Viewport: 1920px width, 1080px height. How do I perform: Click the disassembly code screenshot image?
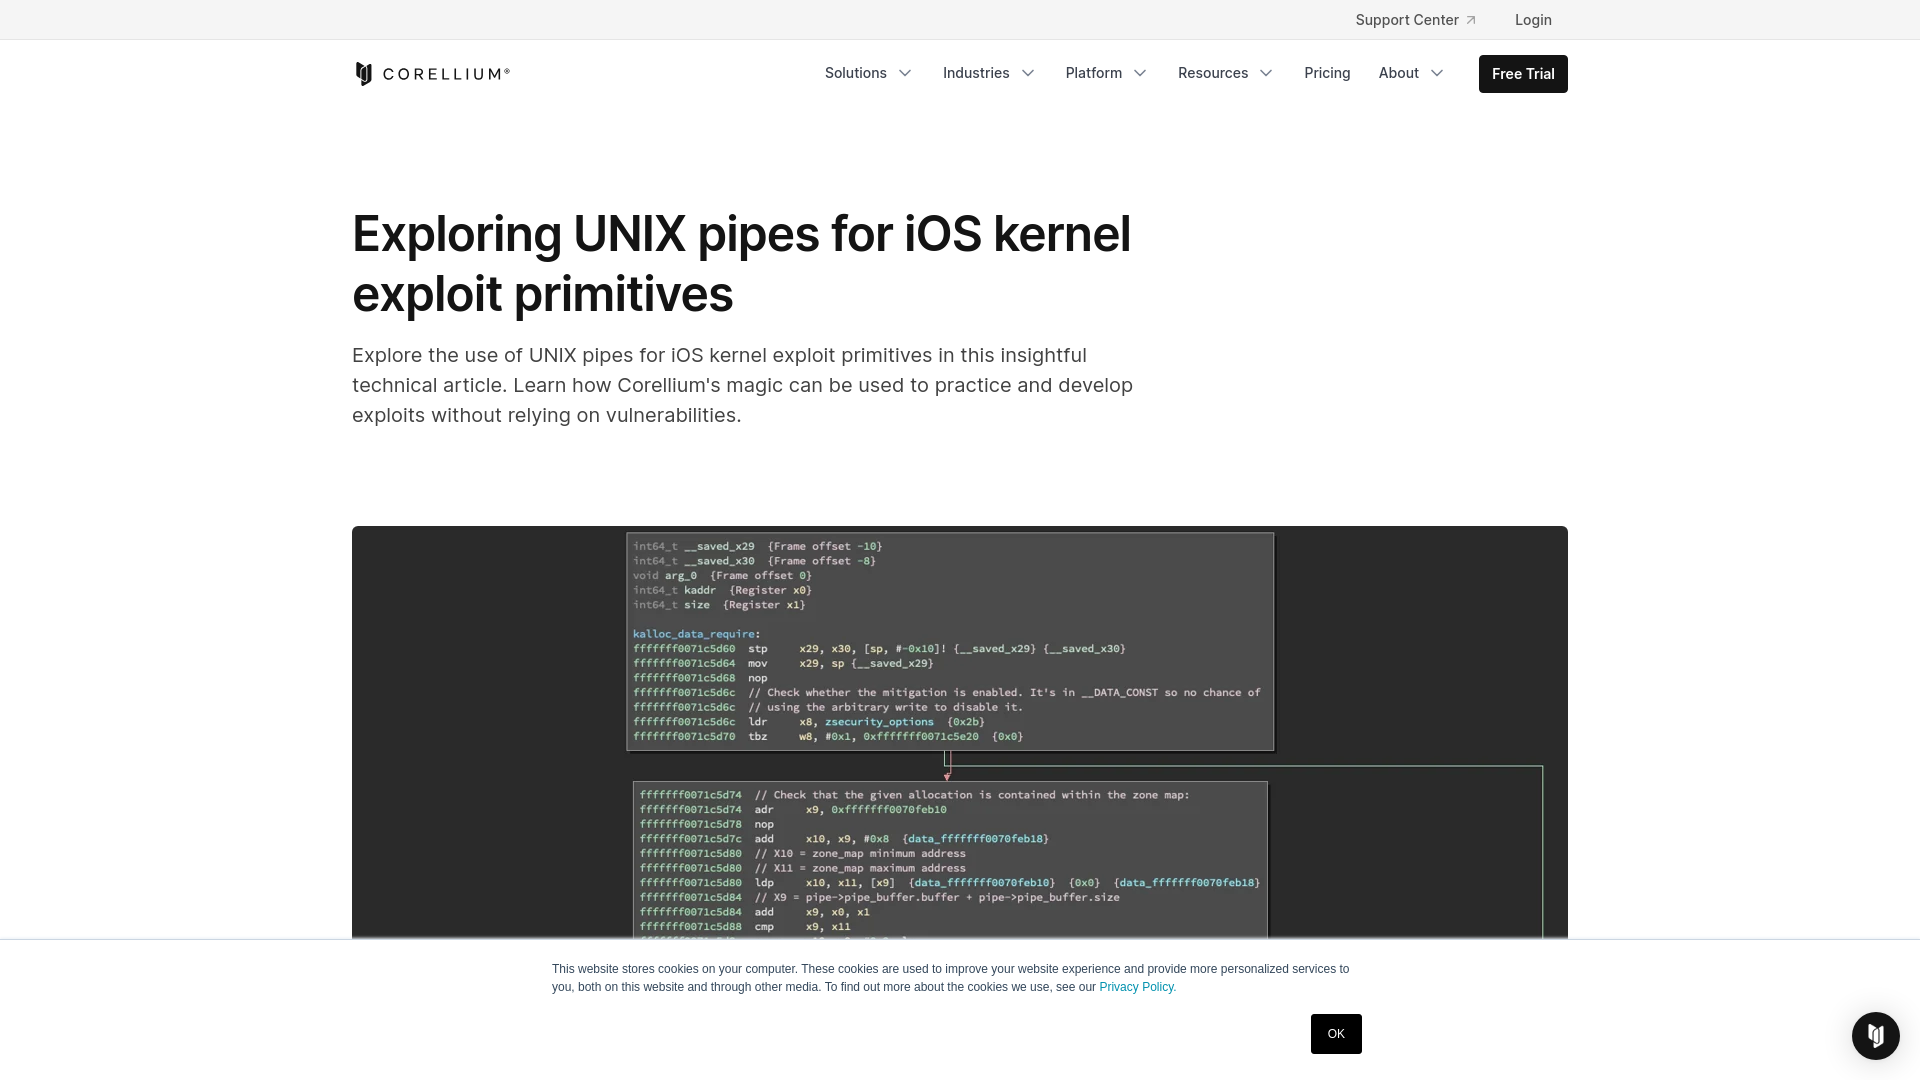[x=960, y=732]
